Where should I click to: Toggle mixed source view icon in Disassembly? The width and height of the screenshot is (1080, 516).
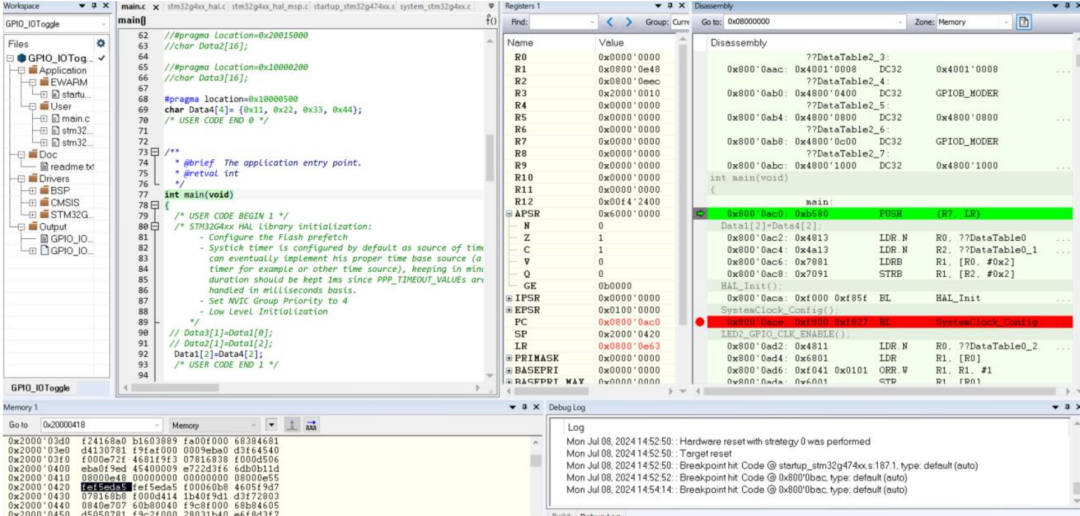1024,22
